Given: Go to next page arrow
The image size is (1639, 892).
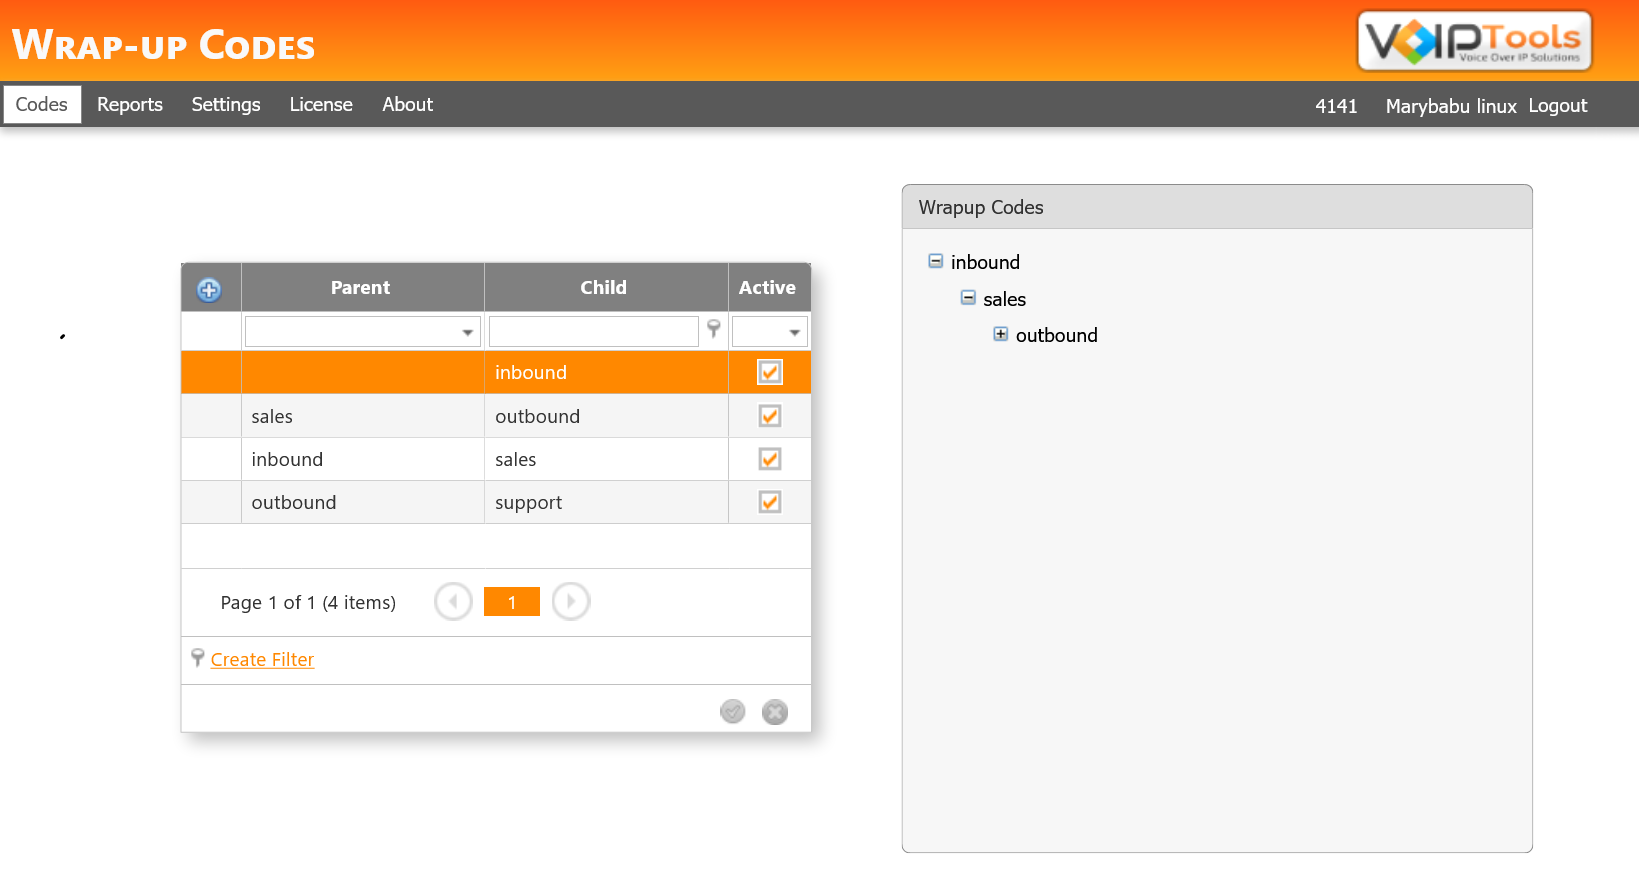Looking at the screenshot, I should click(x=571, y=602).
